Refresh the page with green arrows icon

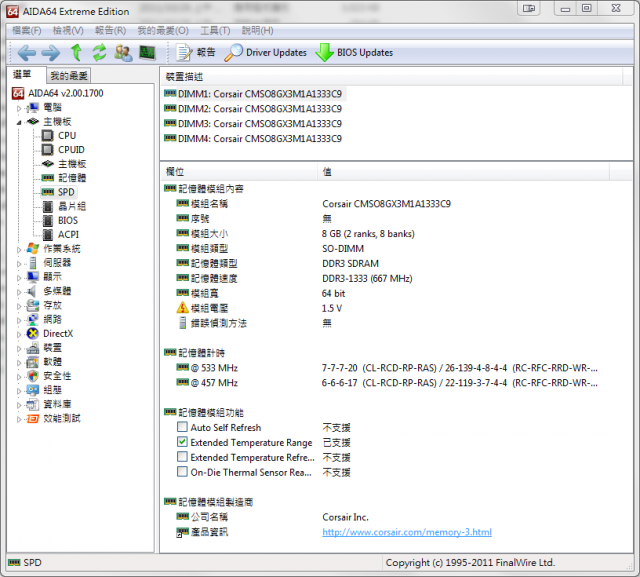pos(99,53)
